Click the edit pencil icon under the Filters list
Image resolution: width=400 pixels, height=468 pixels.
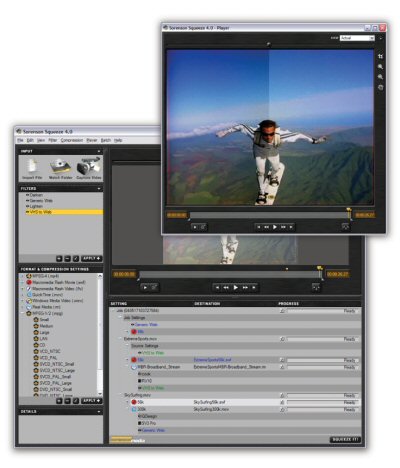coord(76,258)
